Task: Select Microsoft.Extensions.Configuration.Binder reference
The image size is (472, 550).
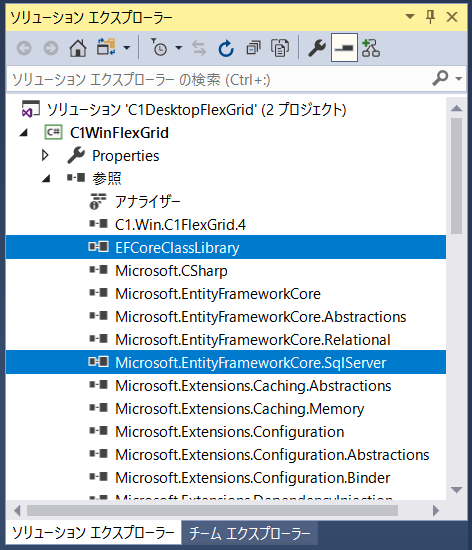Action: point(252,477)
